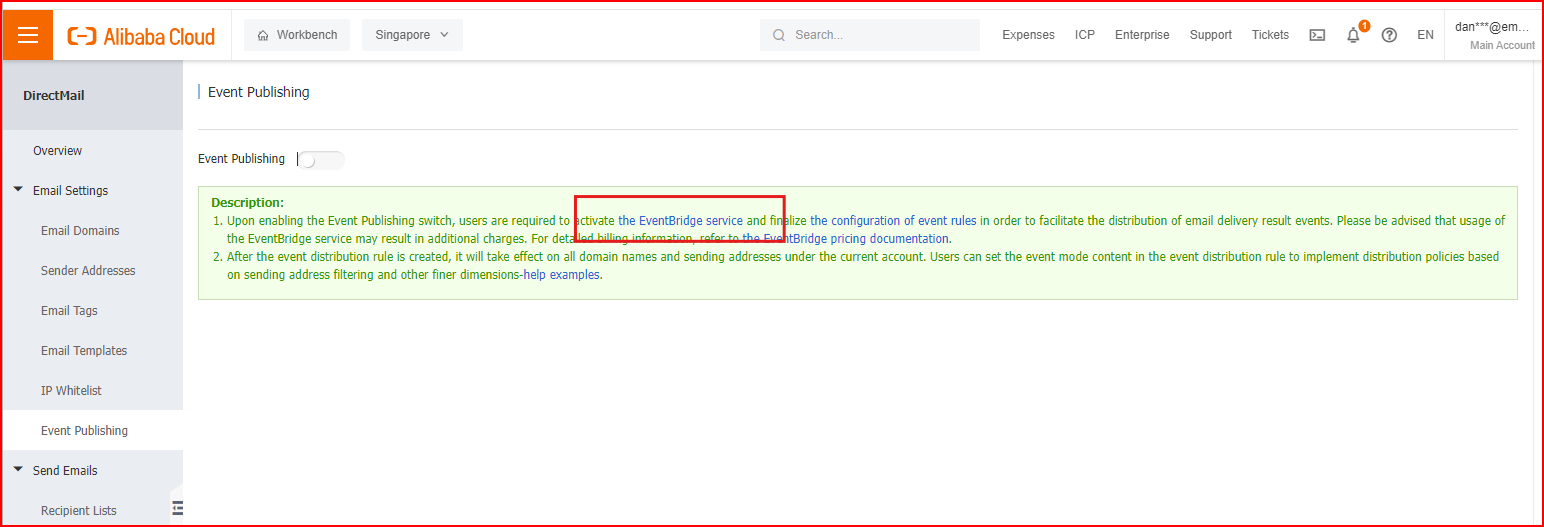Click the Alibaba Cloud logo
The image size is (1544, 527).
point(141,36)
